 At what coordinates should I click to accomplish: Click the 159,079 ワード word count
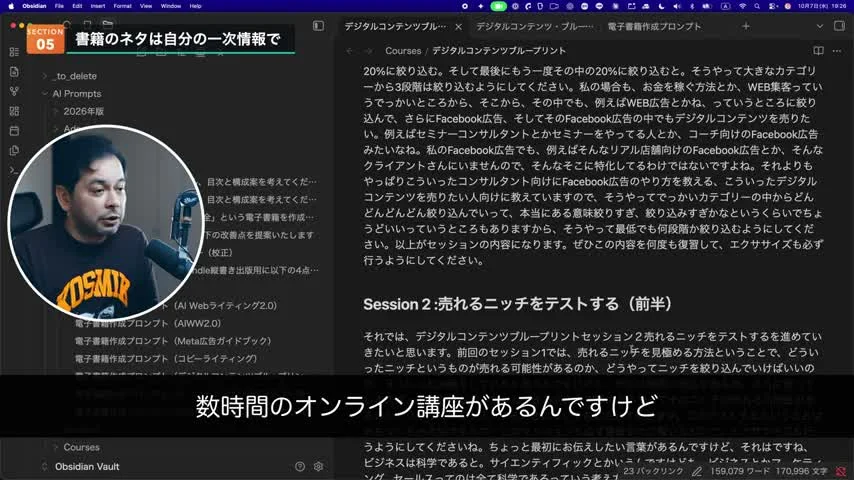[x=739, y=471]
